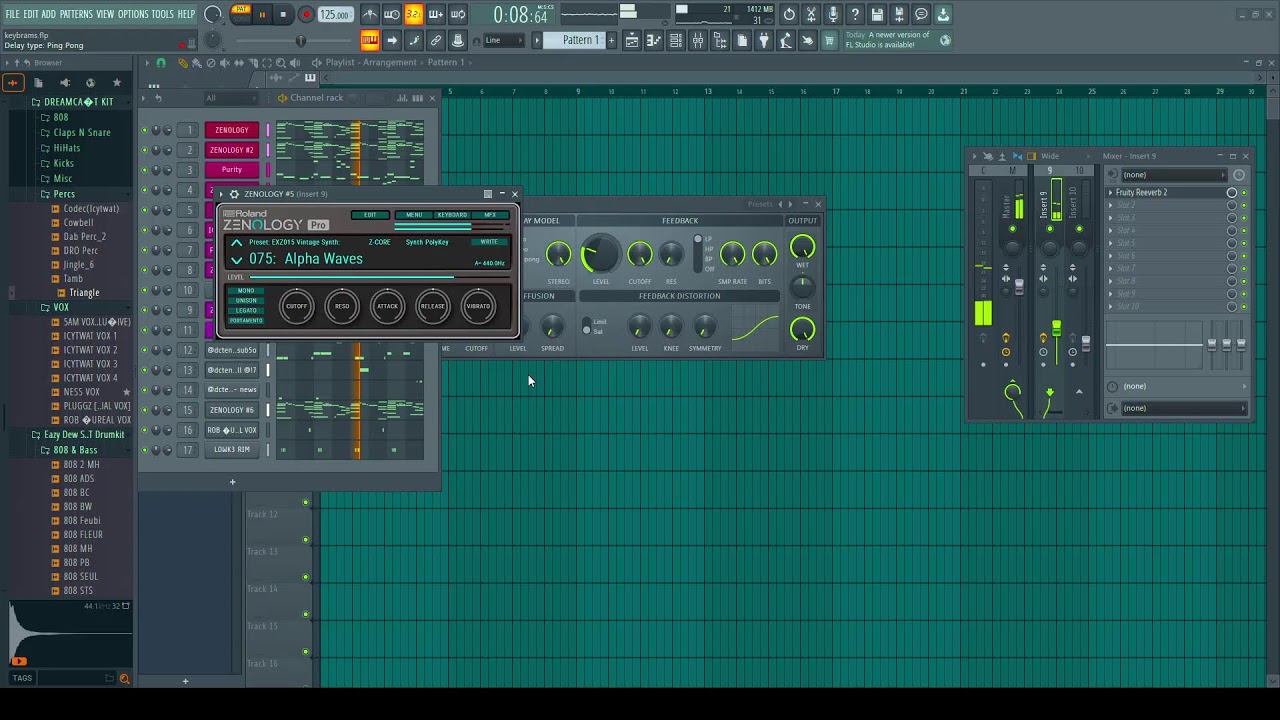Viewport: 1280px width, 720px height.
Task: Click the MFX button in Zenology
Action: coord(490,215)
